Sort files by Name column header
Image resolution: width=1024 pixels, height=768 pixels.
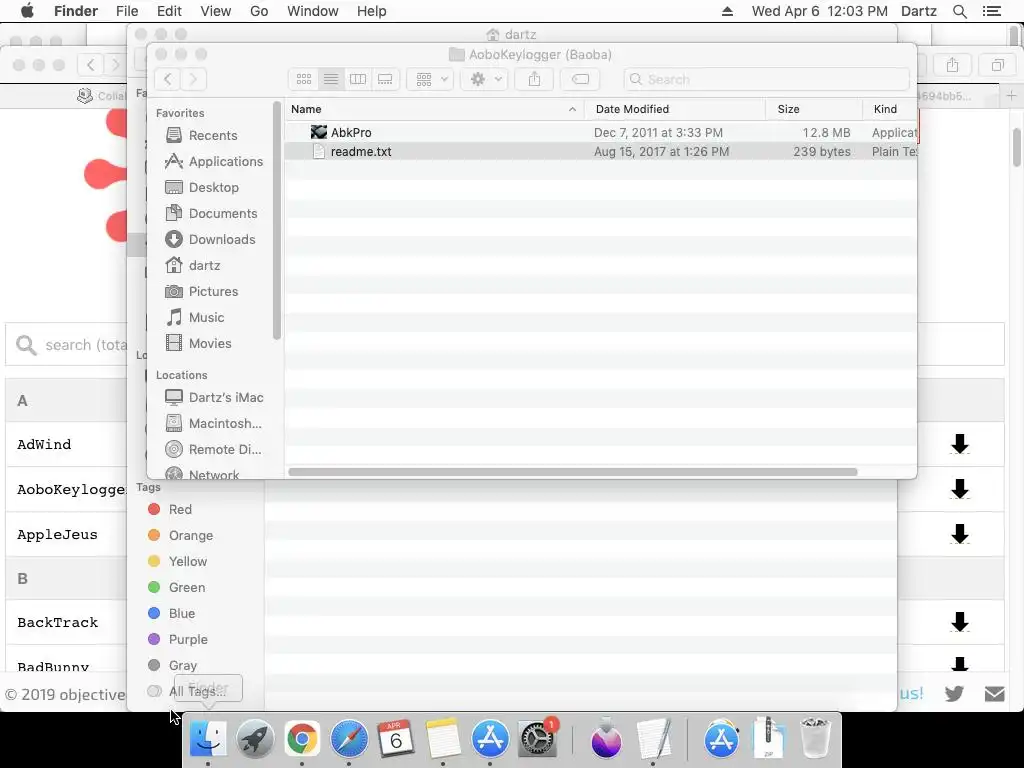(434, 109)
